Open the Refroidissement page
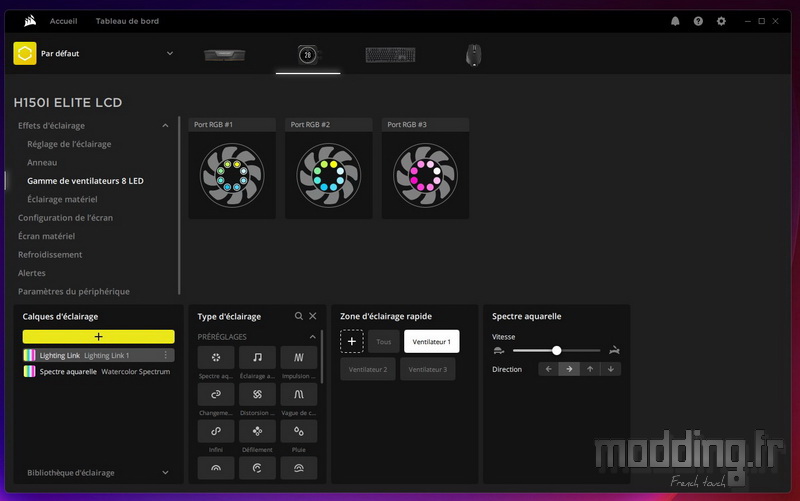Viewport: 800px width, 501px height. coord(50,254)
